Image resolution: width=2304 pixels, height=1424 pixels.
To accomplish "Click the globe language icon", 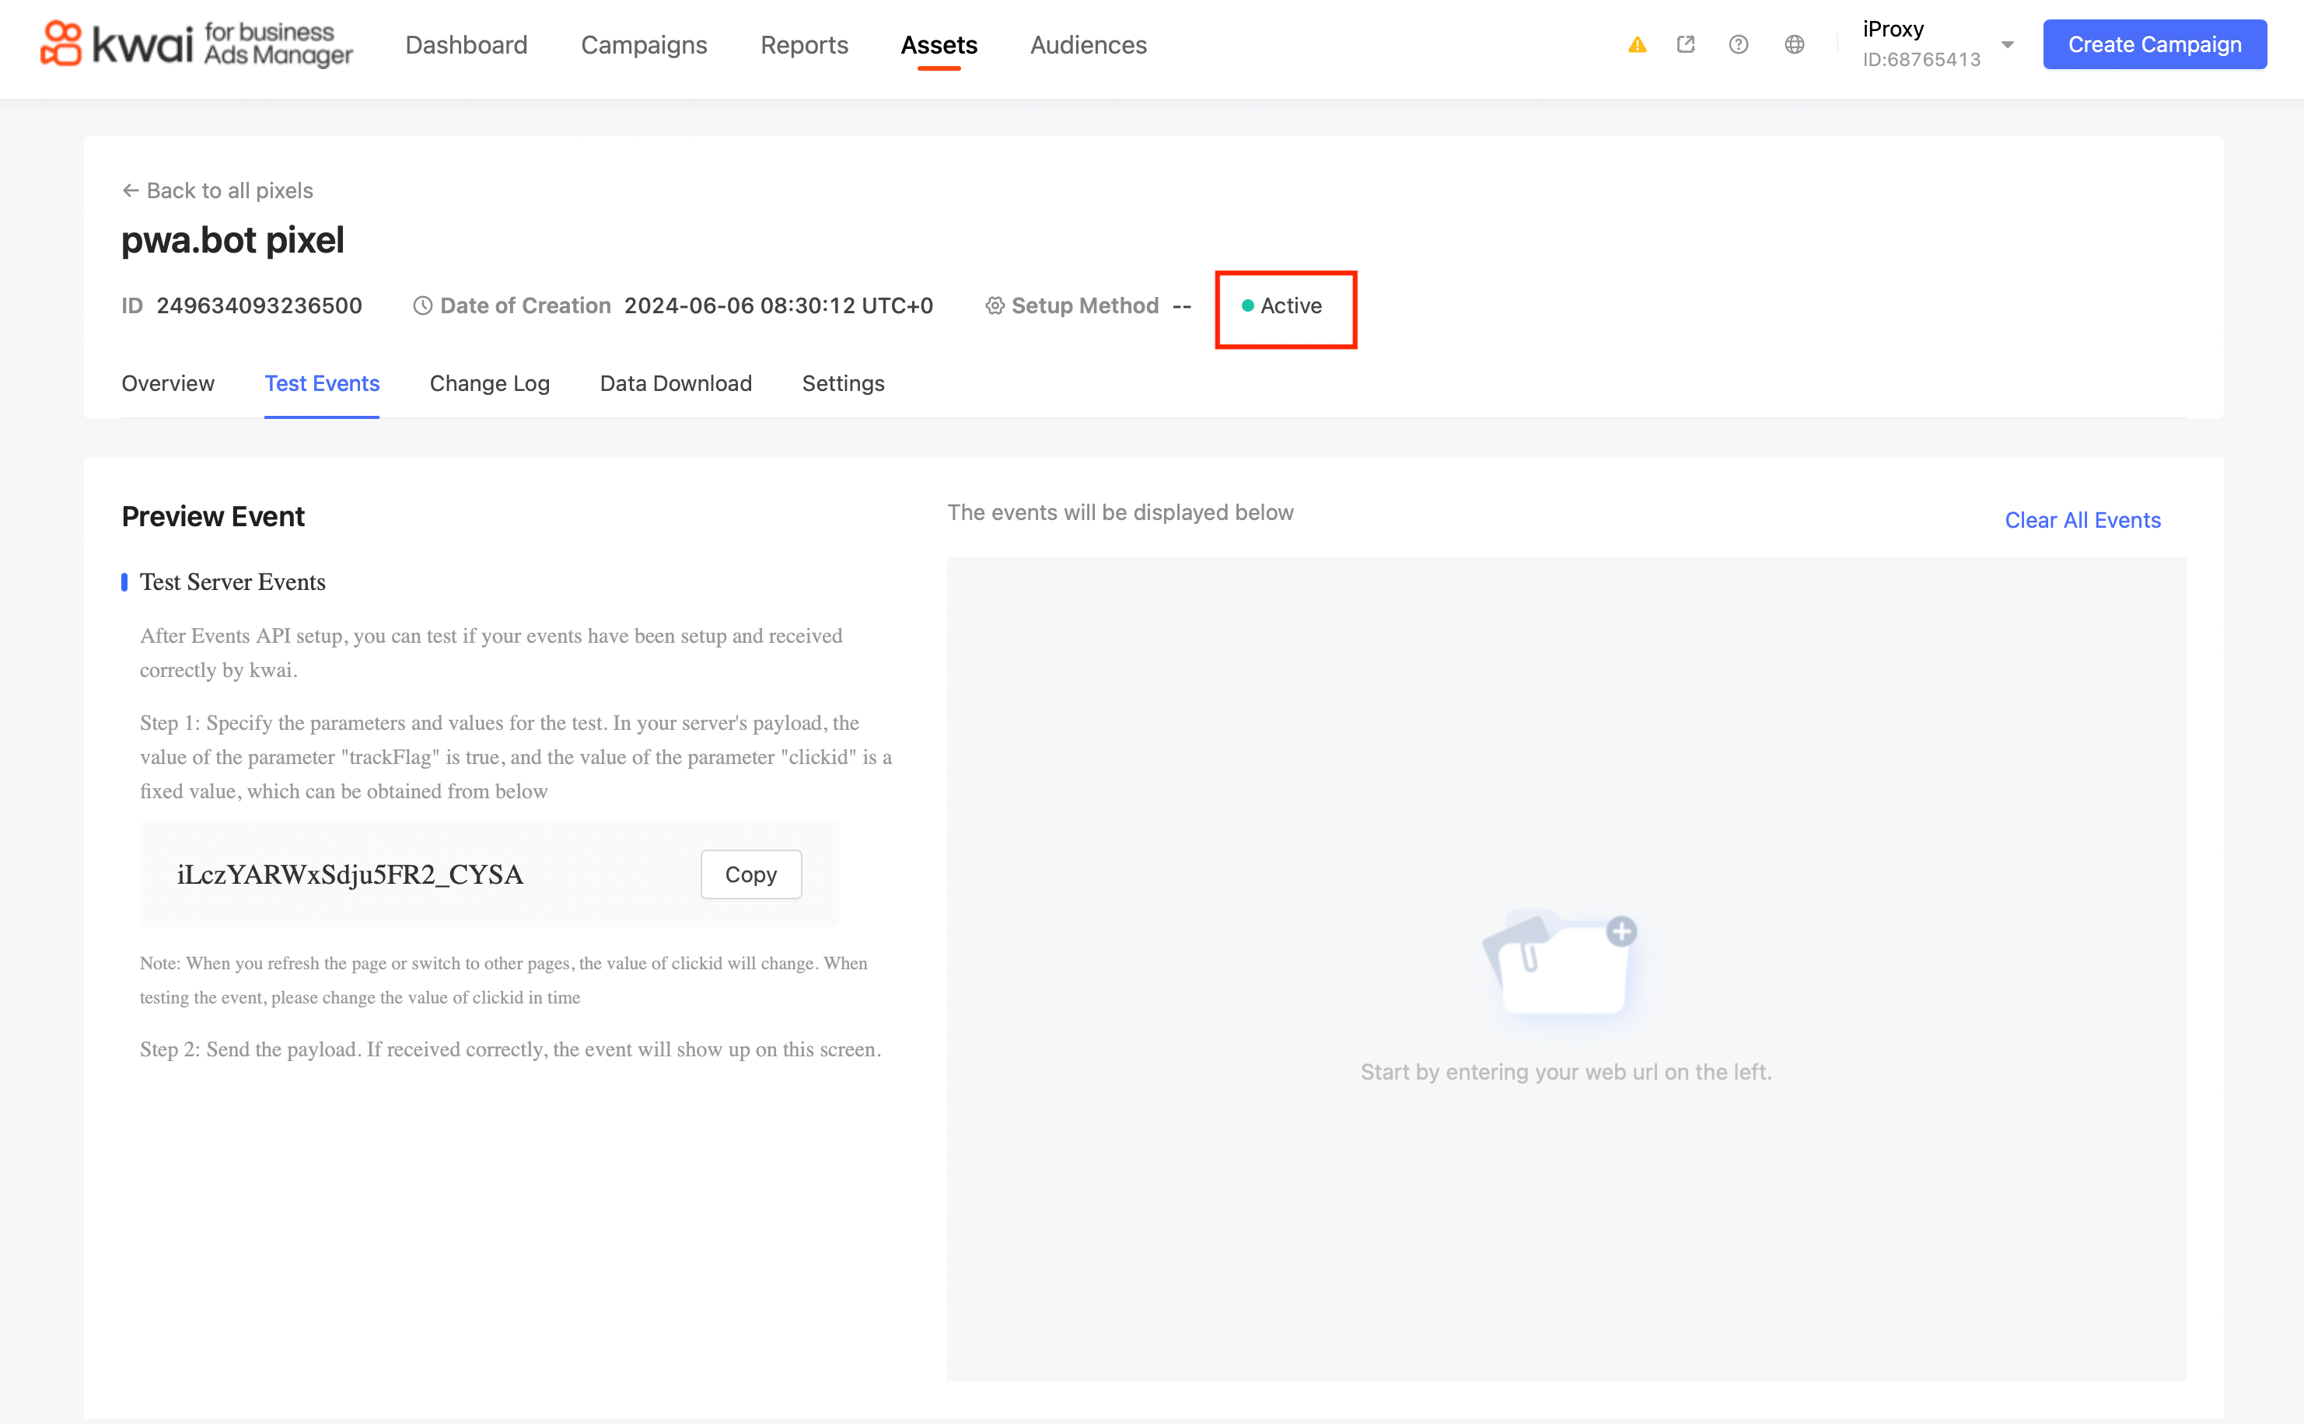I will pyautogui.click(x=1795, y=45).
